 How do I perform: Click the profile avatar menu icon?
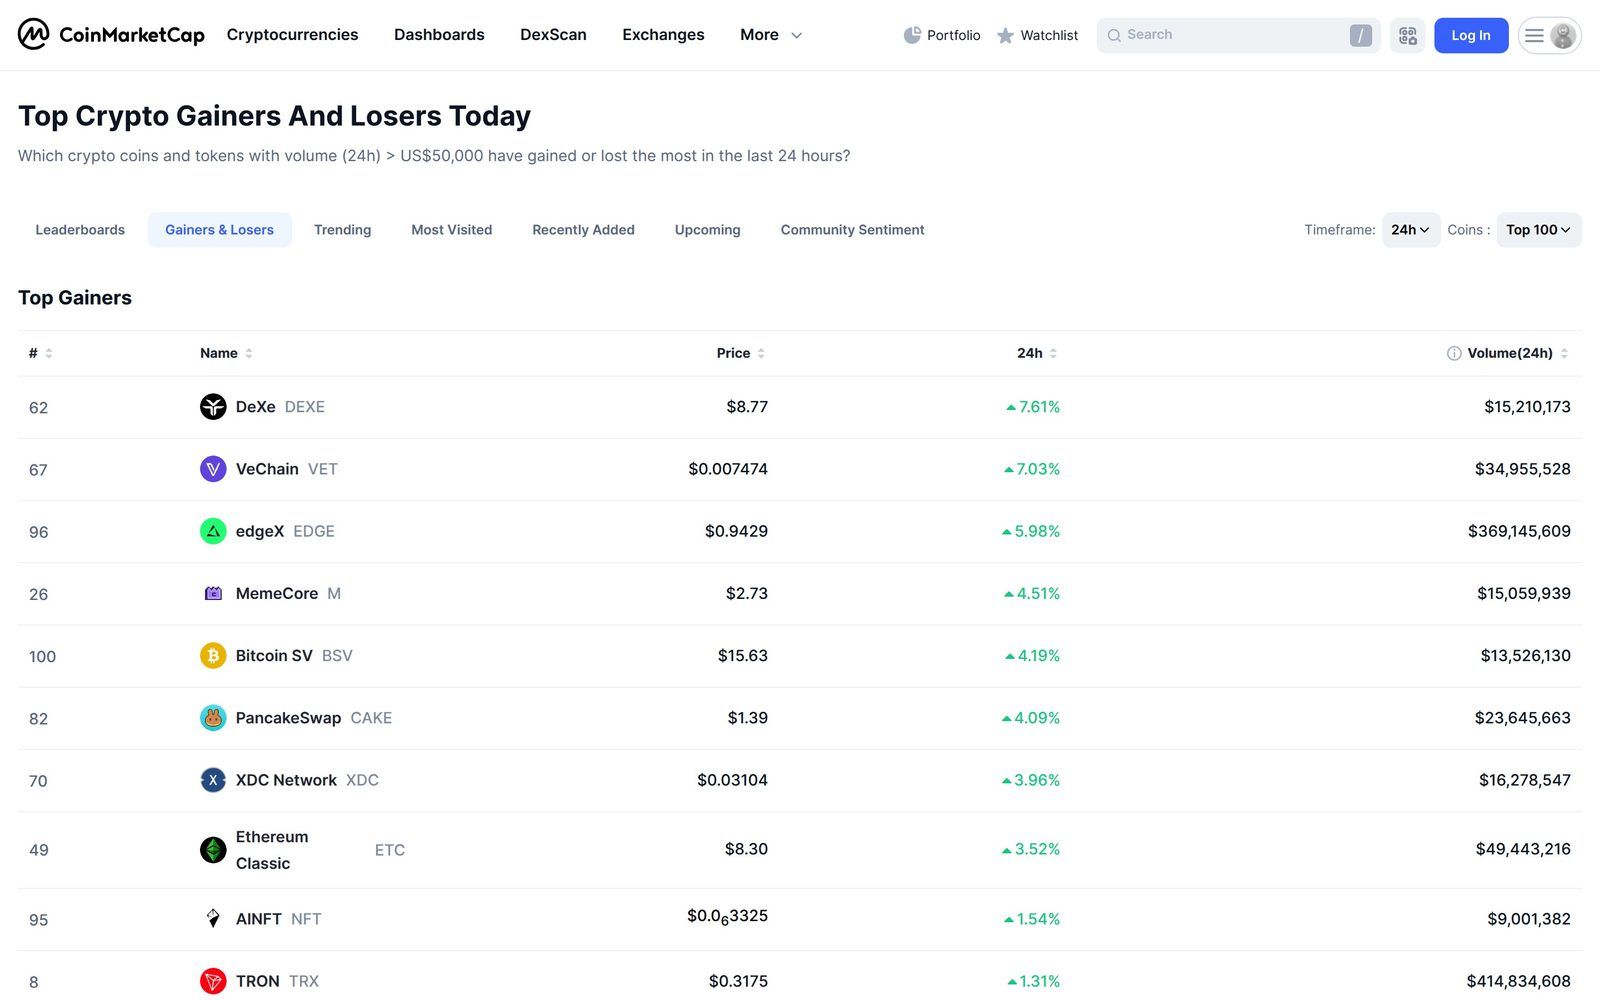pos(1563,35)
